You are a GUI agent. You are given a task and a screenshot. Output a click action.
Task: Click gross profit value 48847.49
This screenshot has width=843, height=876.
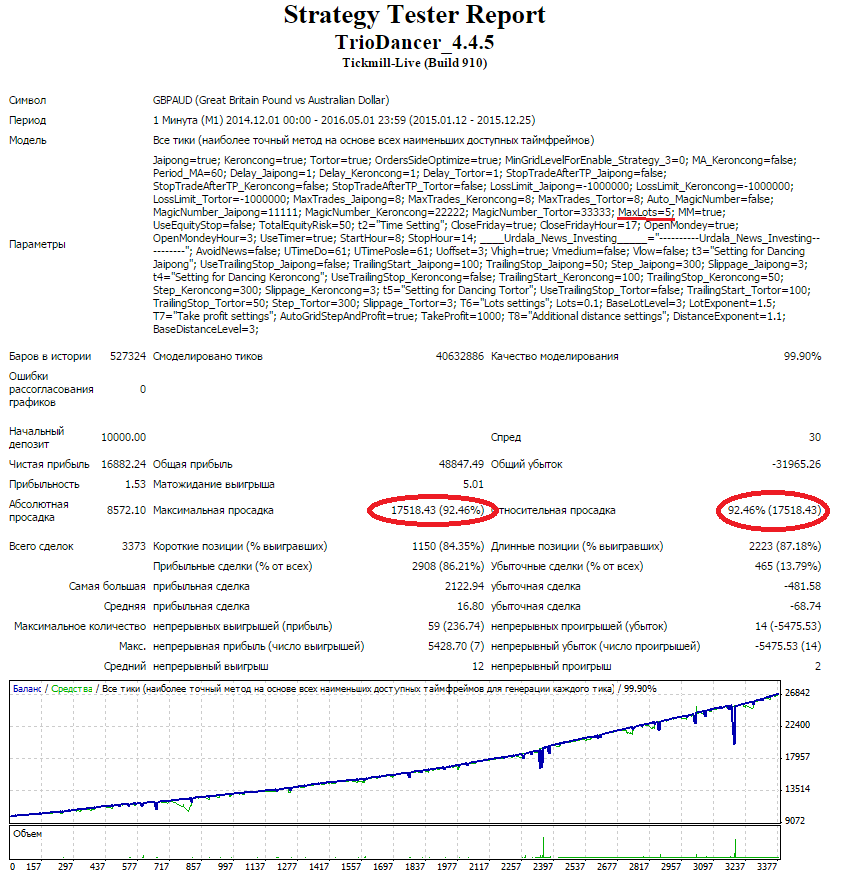click(461, 464)
